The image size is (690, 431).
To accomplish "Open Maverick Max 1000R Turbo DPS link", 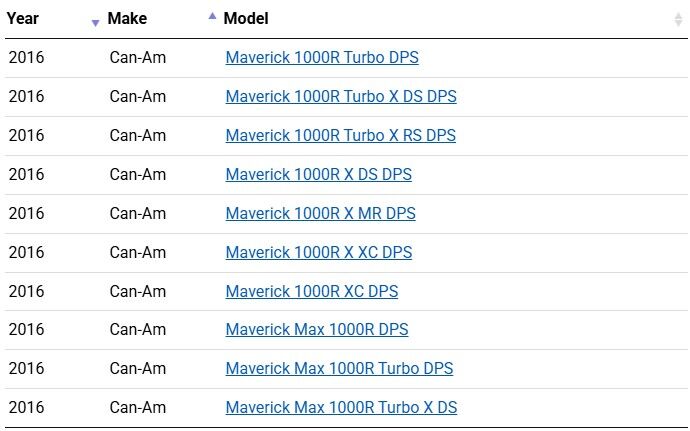I will [x=339, y=368].
